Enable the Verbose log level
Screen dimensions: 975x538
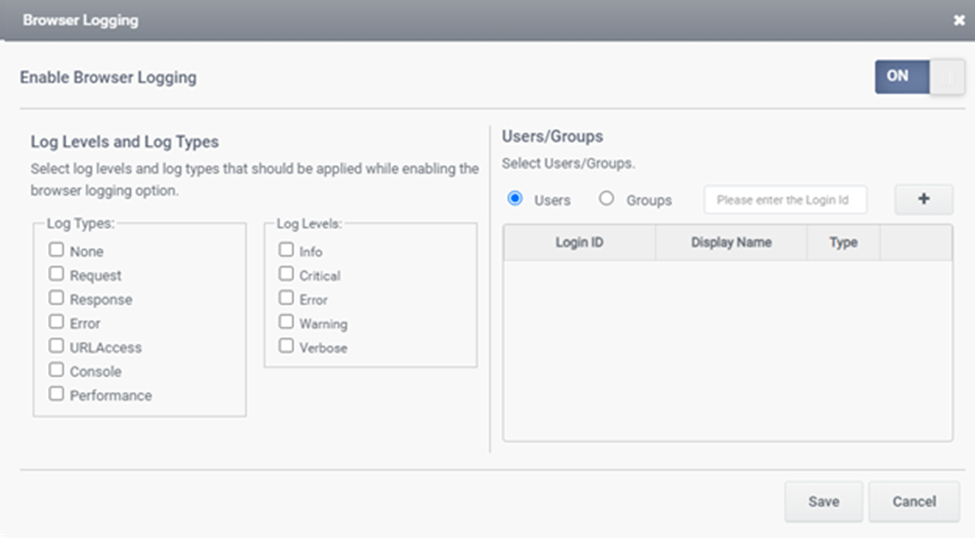287,346
